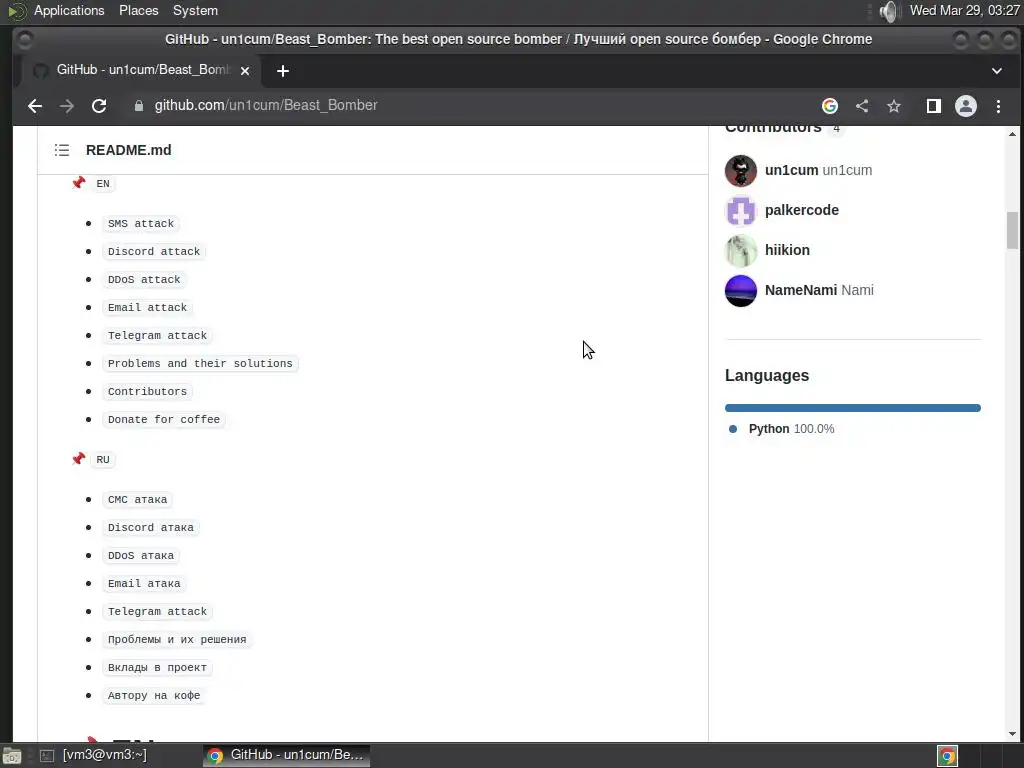This screenshot has width=1024, height=768.
Task: Click the README.md heading
Action: click(129, 150)
